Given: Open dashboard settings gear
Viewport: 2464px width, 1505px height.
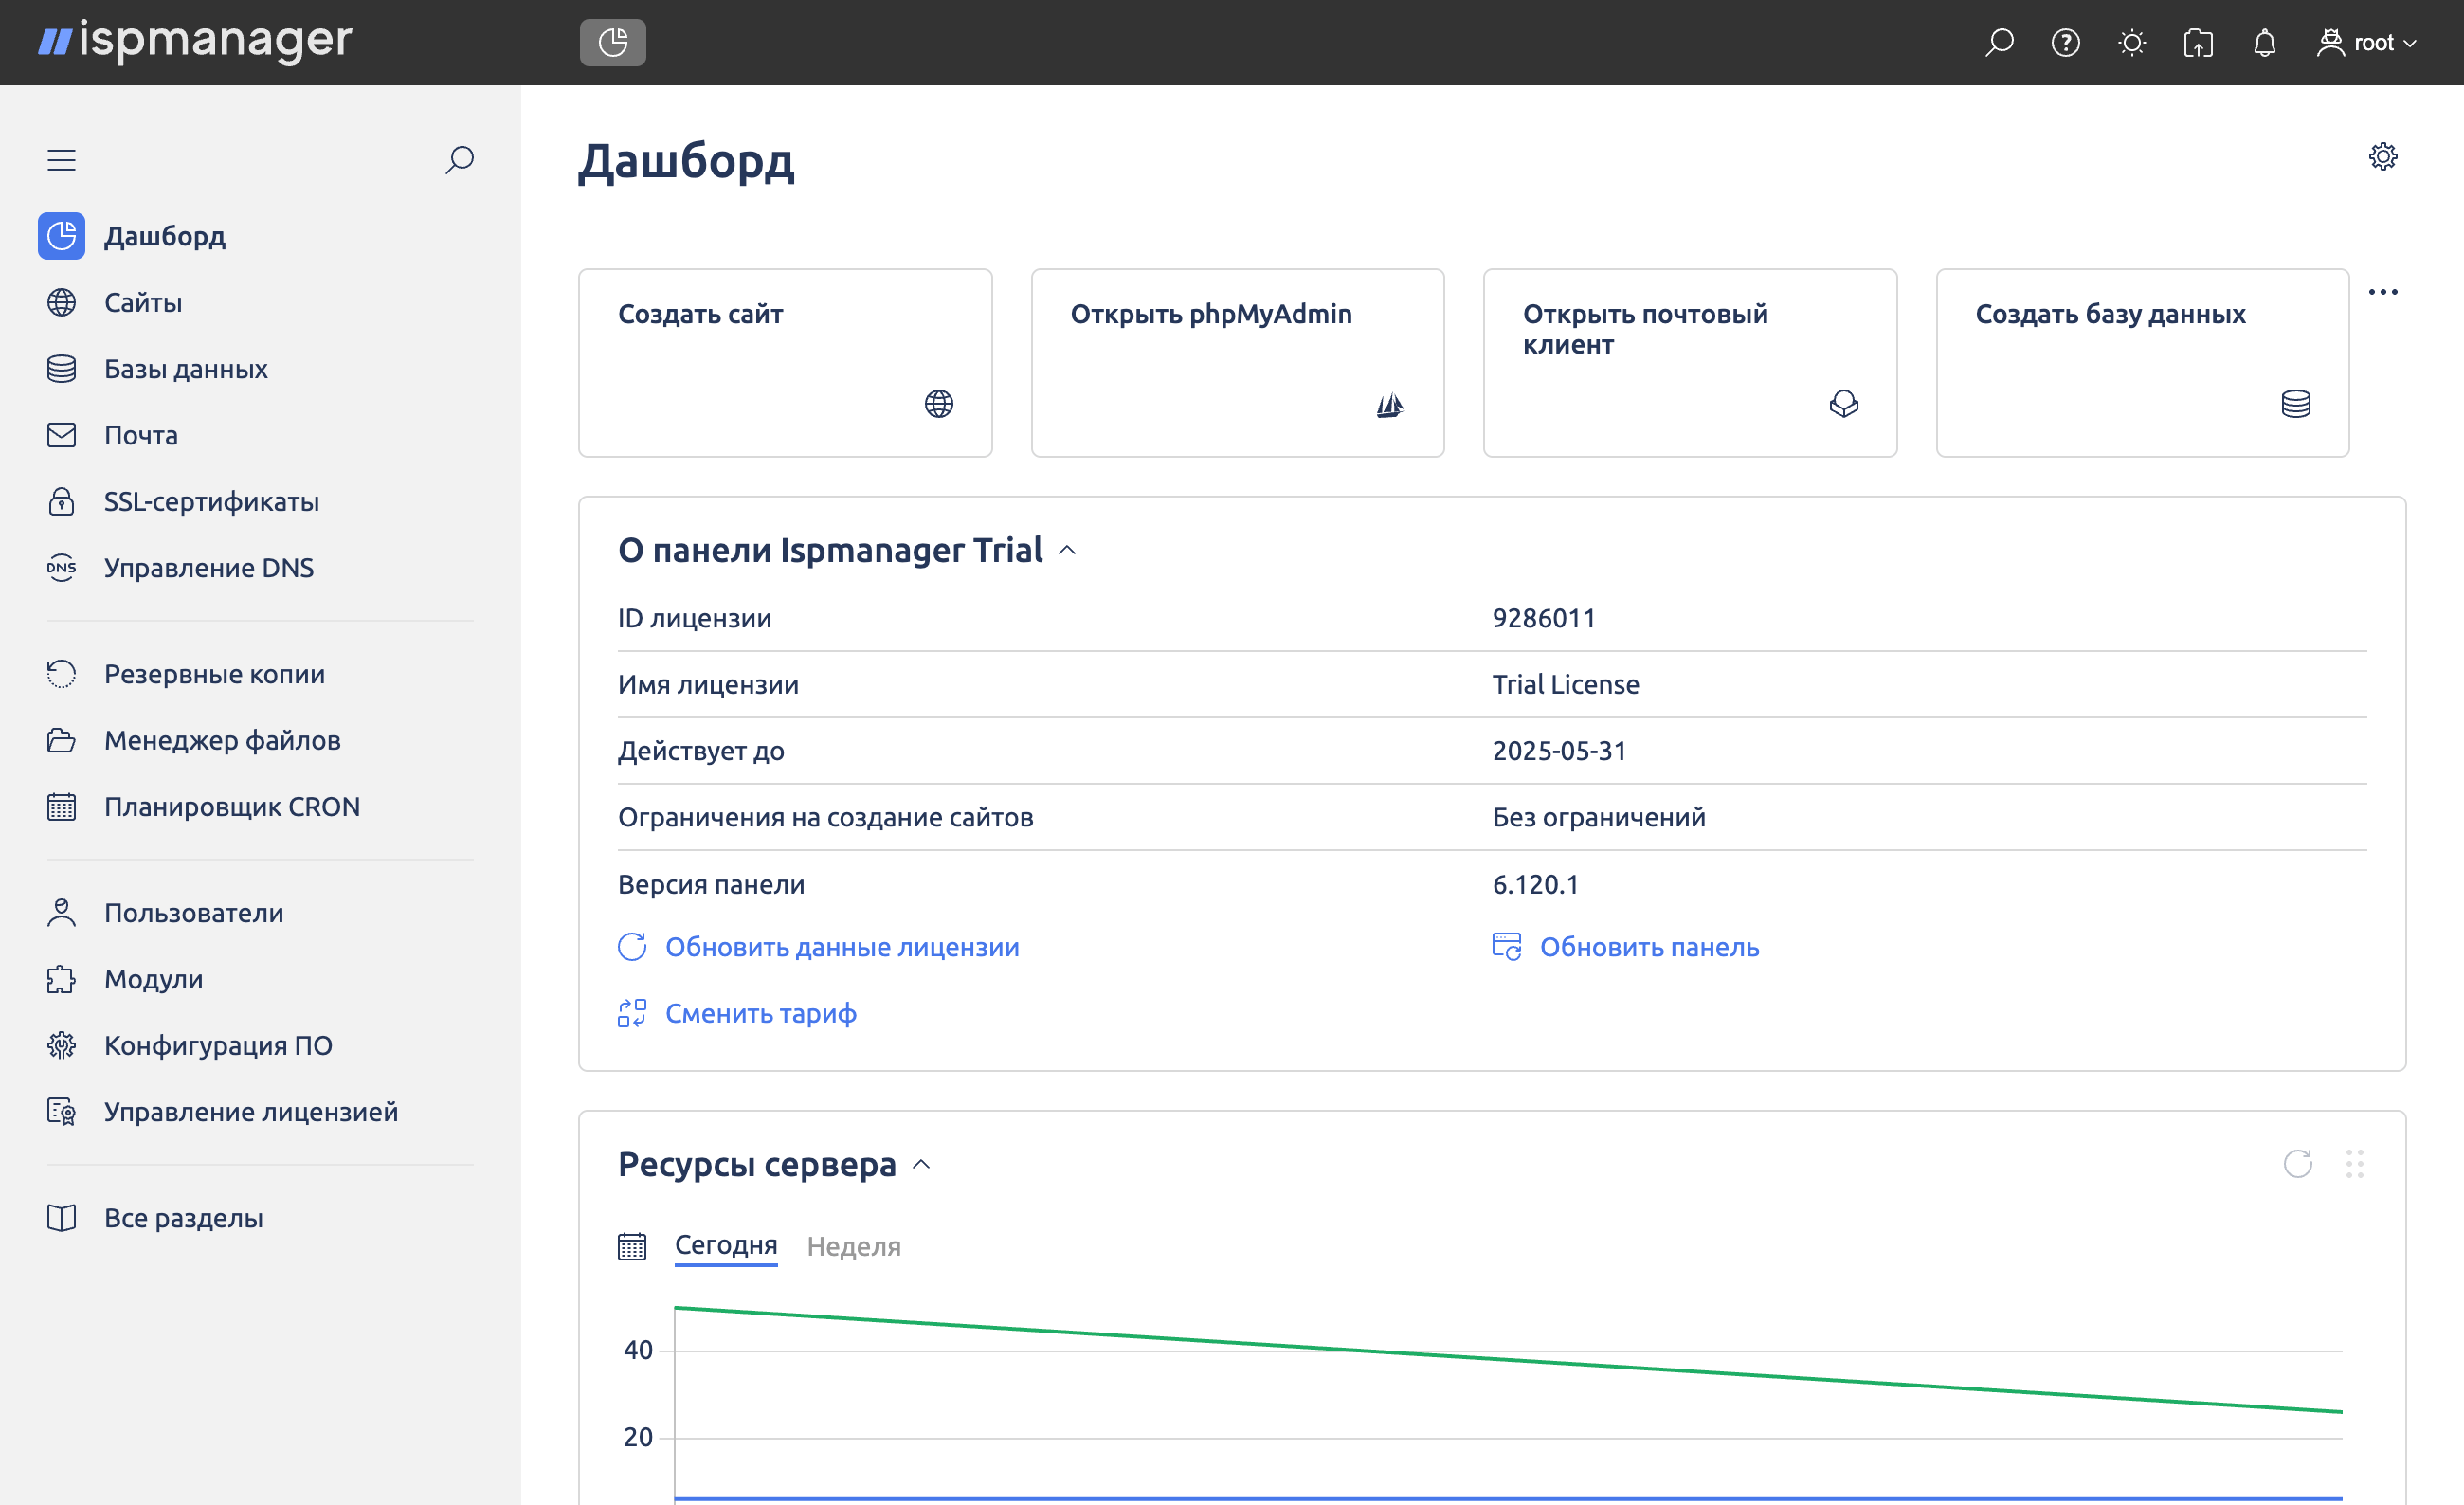Looking at the screenshot, I should [2383, 156].
